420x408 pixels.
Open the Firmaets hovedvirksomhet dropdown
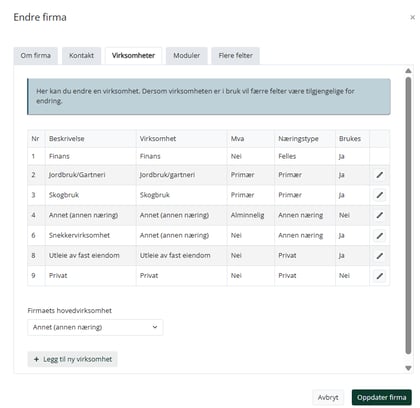pos(95,327)
